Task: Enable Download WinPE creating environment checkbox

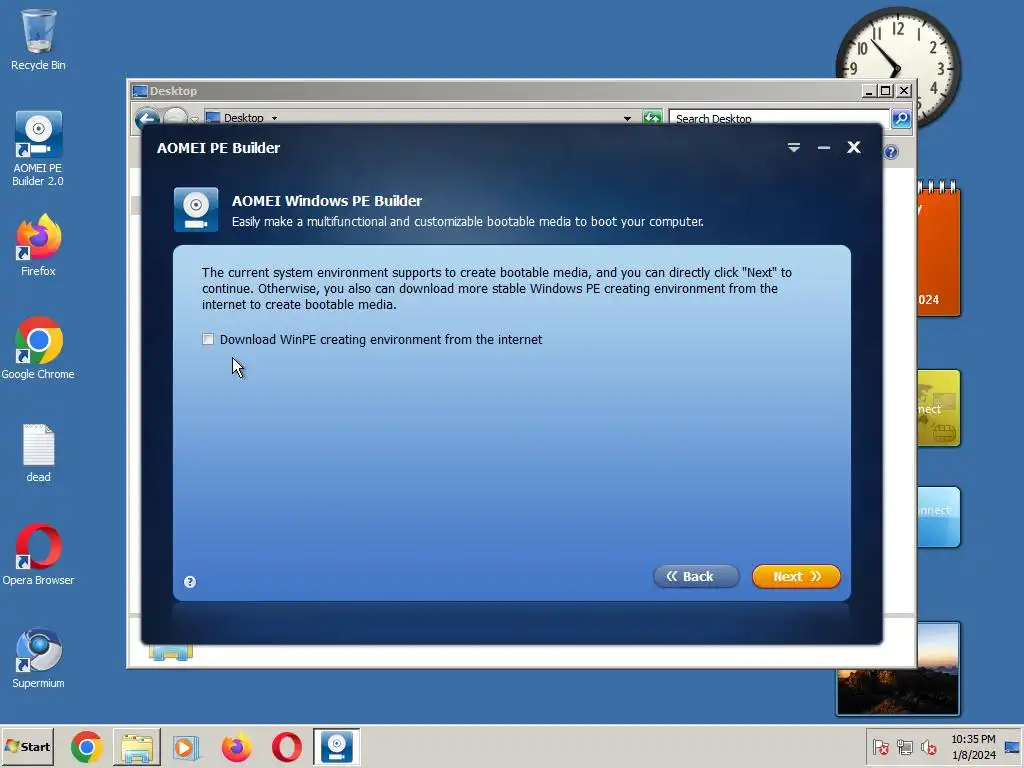Action: pyautogui.click(x=208, y=339)
